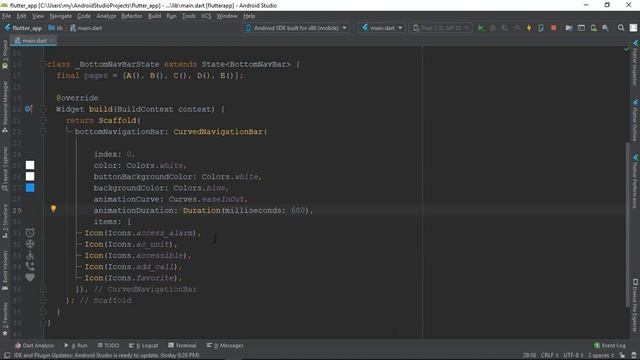This screenshot has width=640, height=360.
Task: Select the main.dart editor tab
Action: coord(33,40)
